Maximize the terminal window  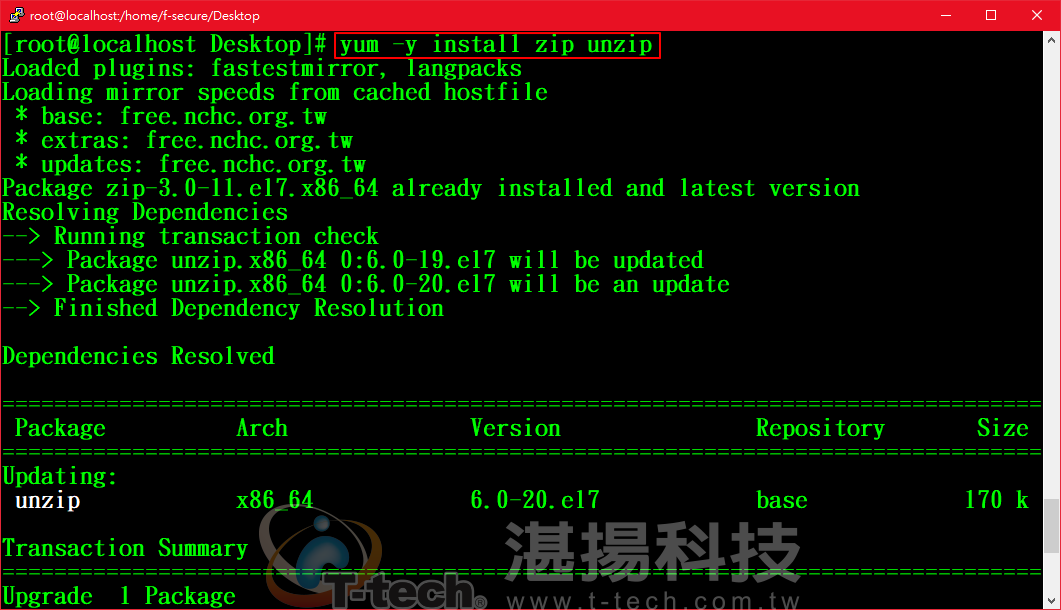(x=991, y=15)
